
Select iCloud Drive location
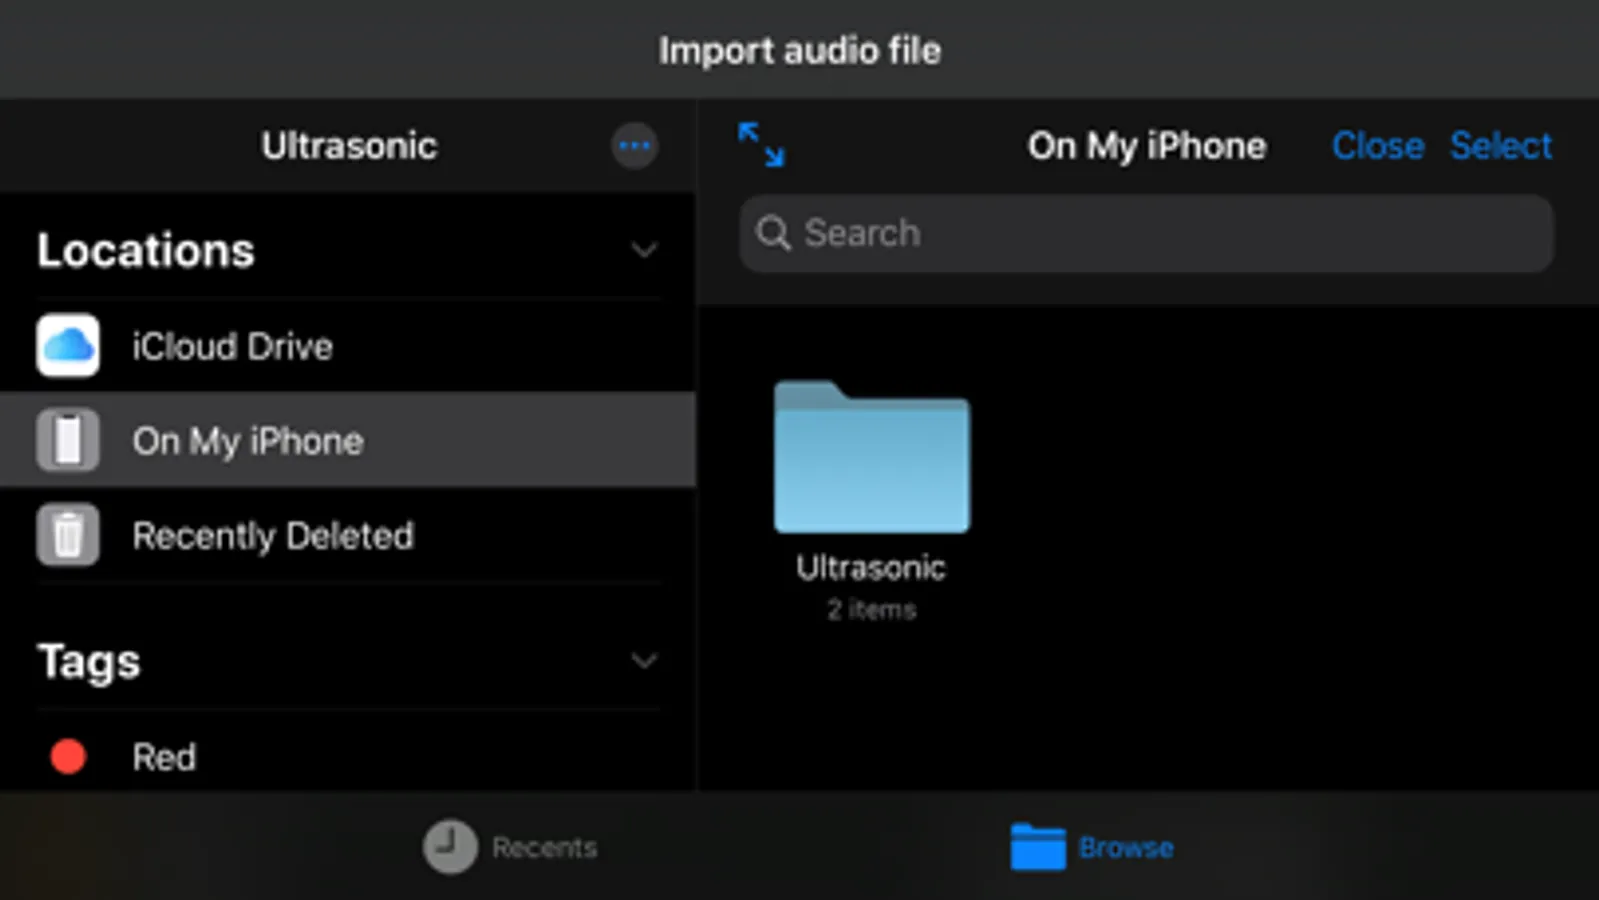point(348,346)
